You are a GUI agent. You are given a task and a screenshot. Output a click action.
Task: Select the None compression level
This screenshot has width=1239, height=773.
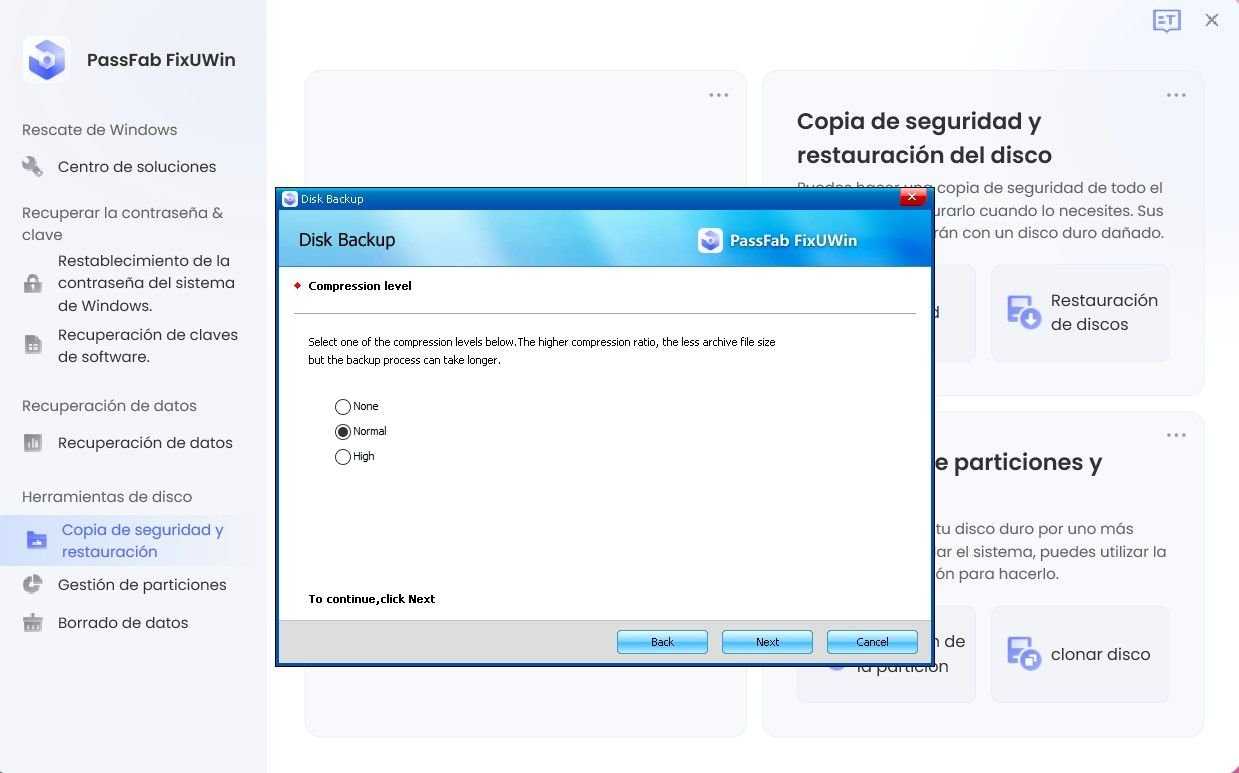coord(343,406)
